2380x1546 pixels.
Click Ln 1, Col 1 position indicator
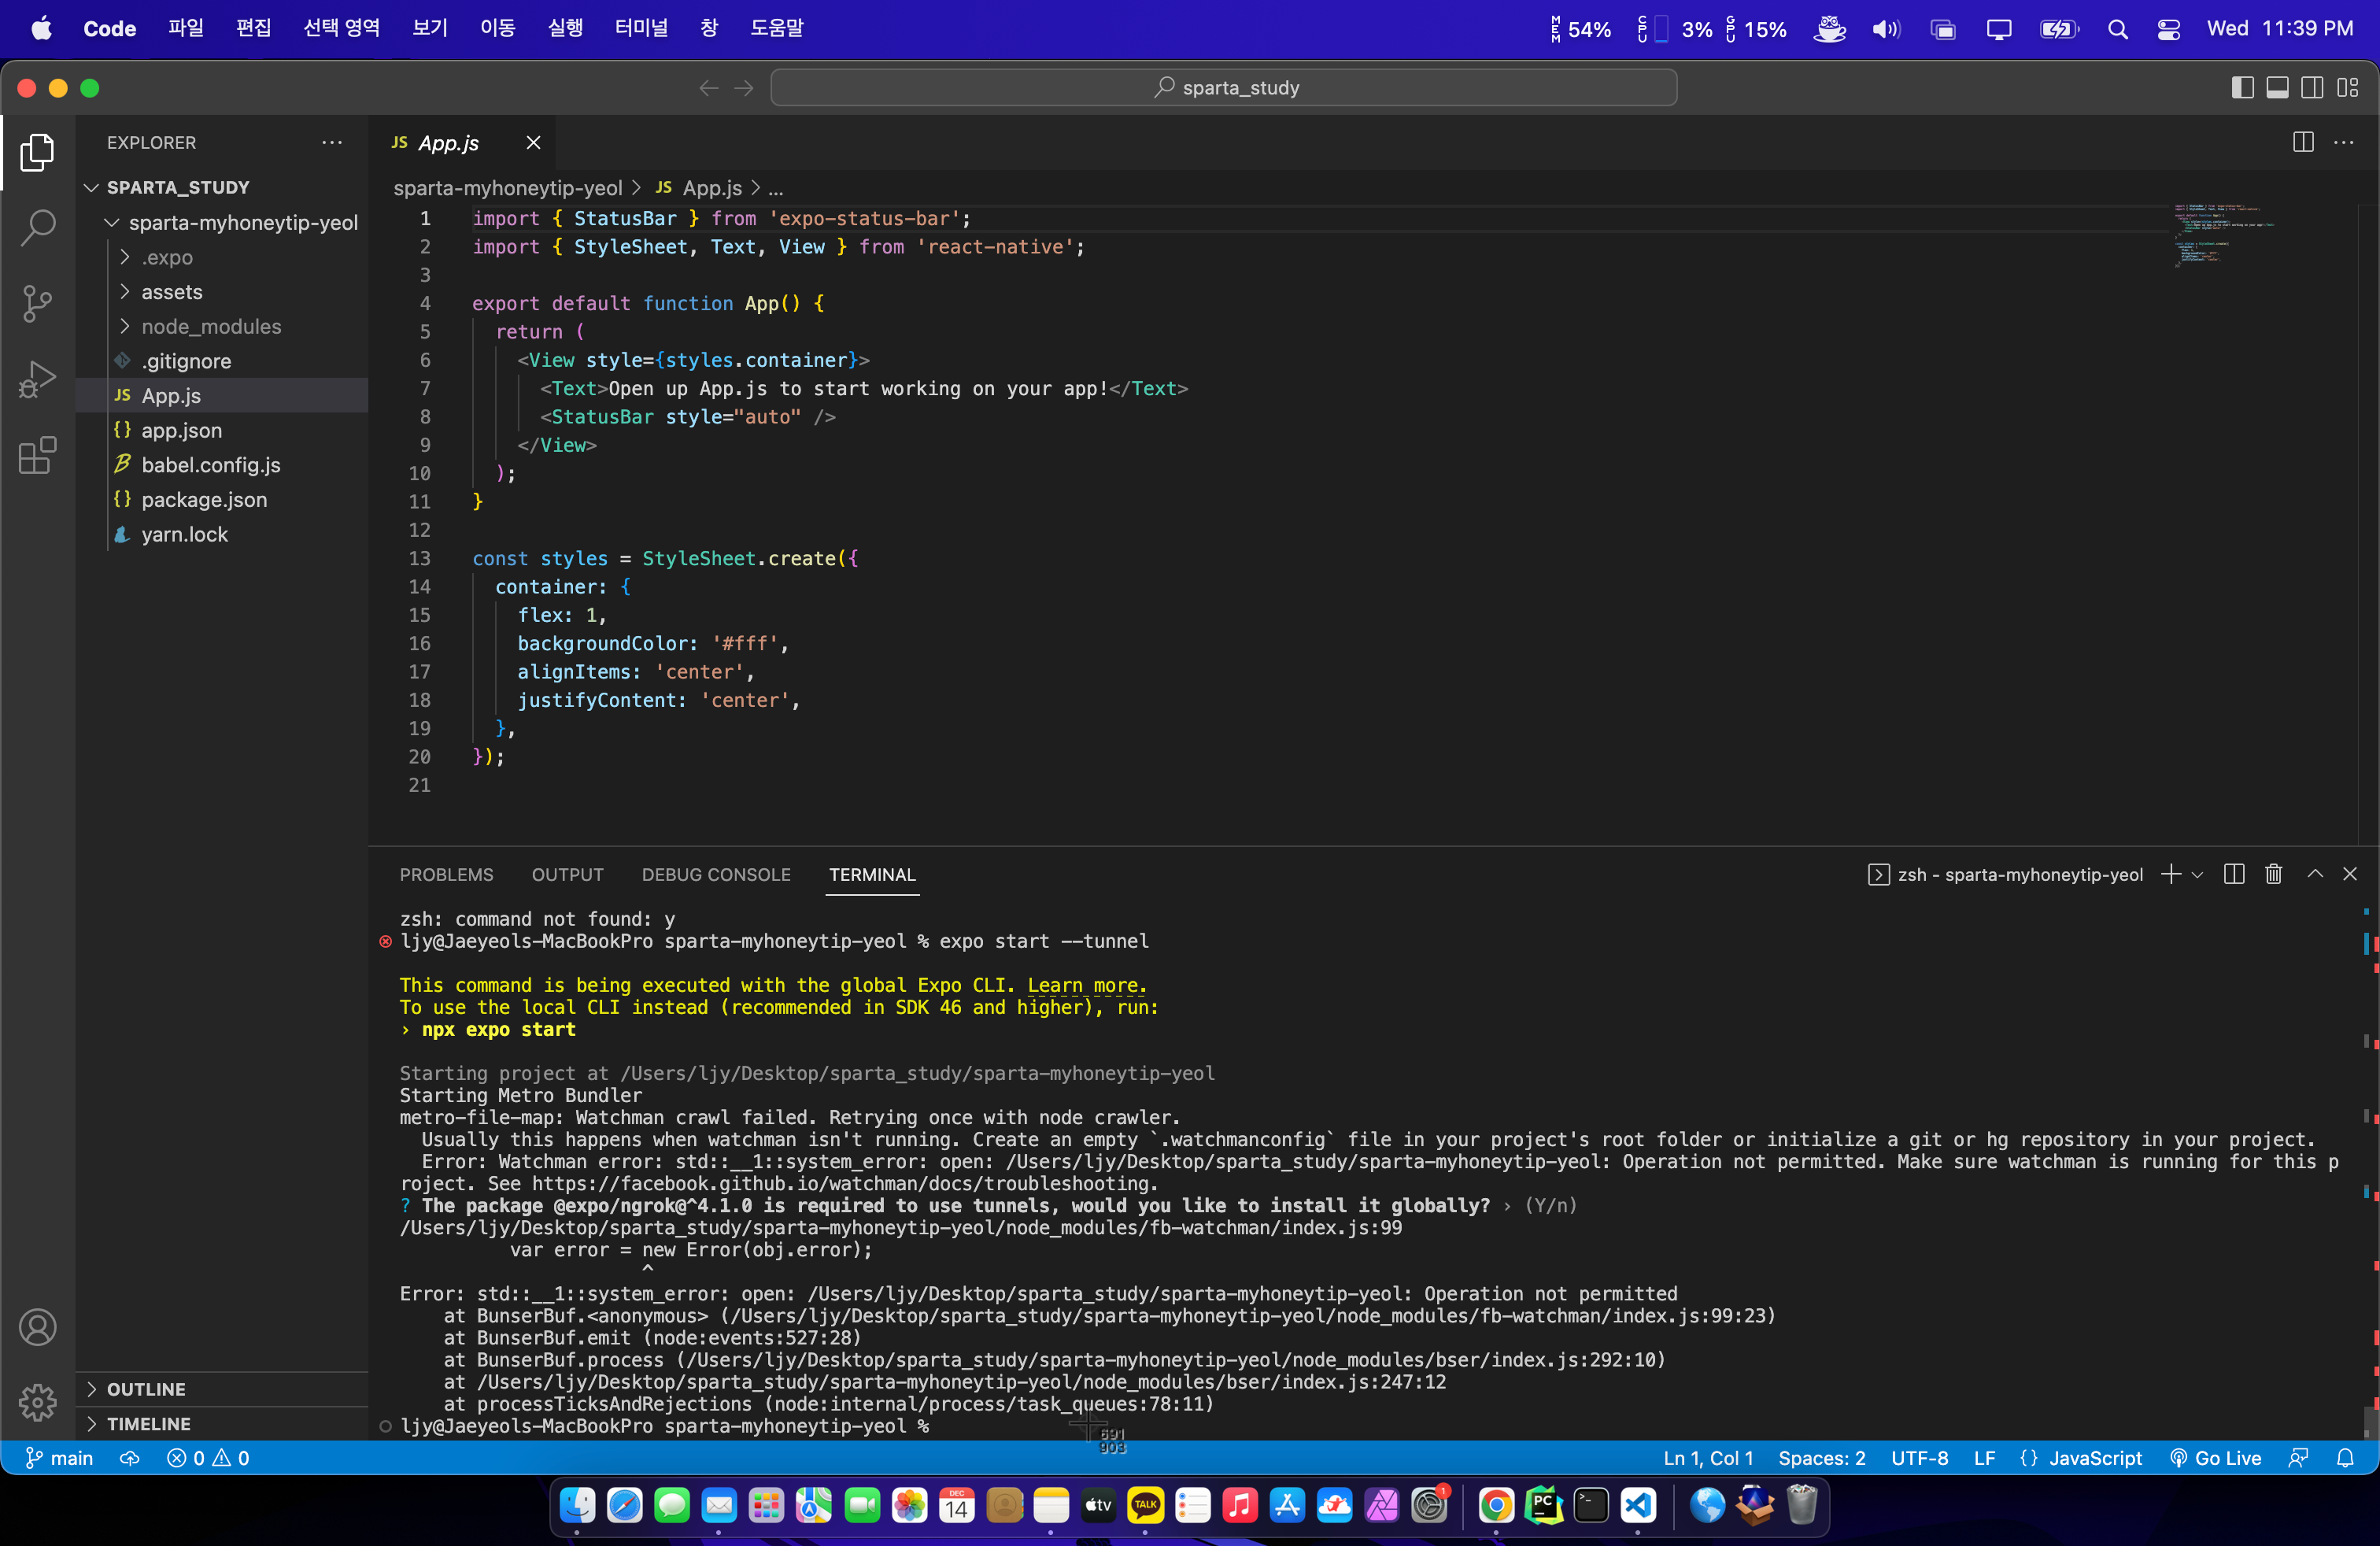(1708, 1458)
